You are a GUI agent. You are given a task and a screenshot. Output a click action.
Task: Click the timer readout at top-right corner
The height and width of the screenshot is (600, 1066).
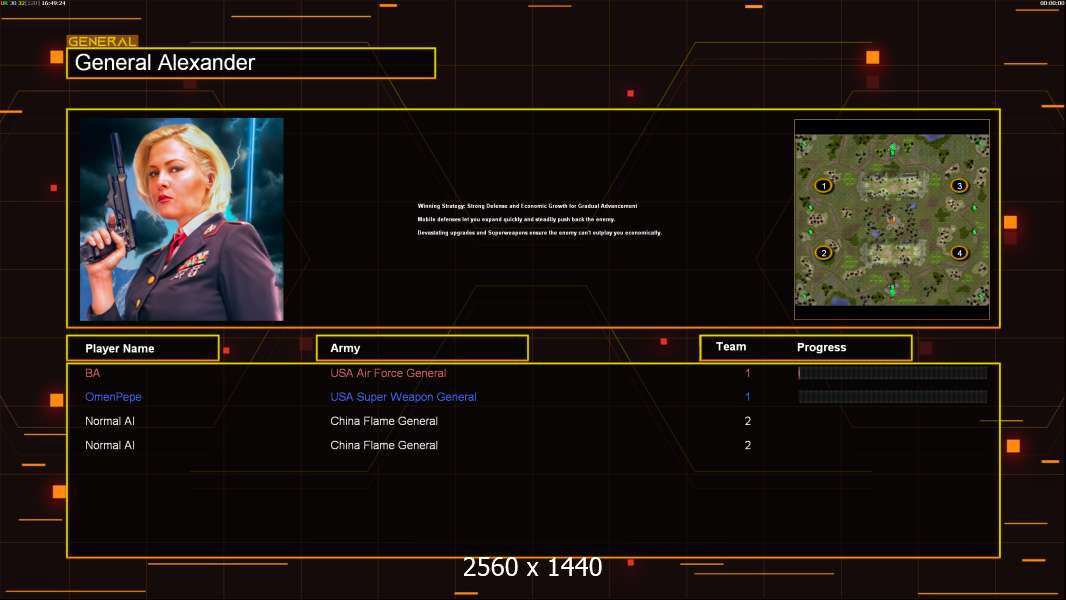[x=1052, y=3]
